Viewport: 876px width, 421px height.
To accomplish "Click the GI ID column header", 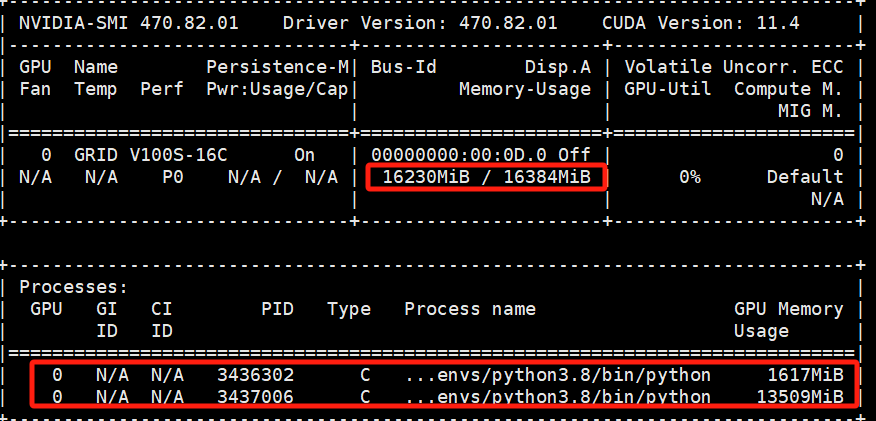I will click(107, 320).
